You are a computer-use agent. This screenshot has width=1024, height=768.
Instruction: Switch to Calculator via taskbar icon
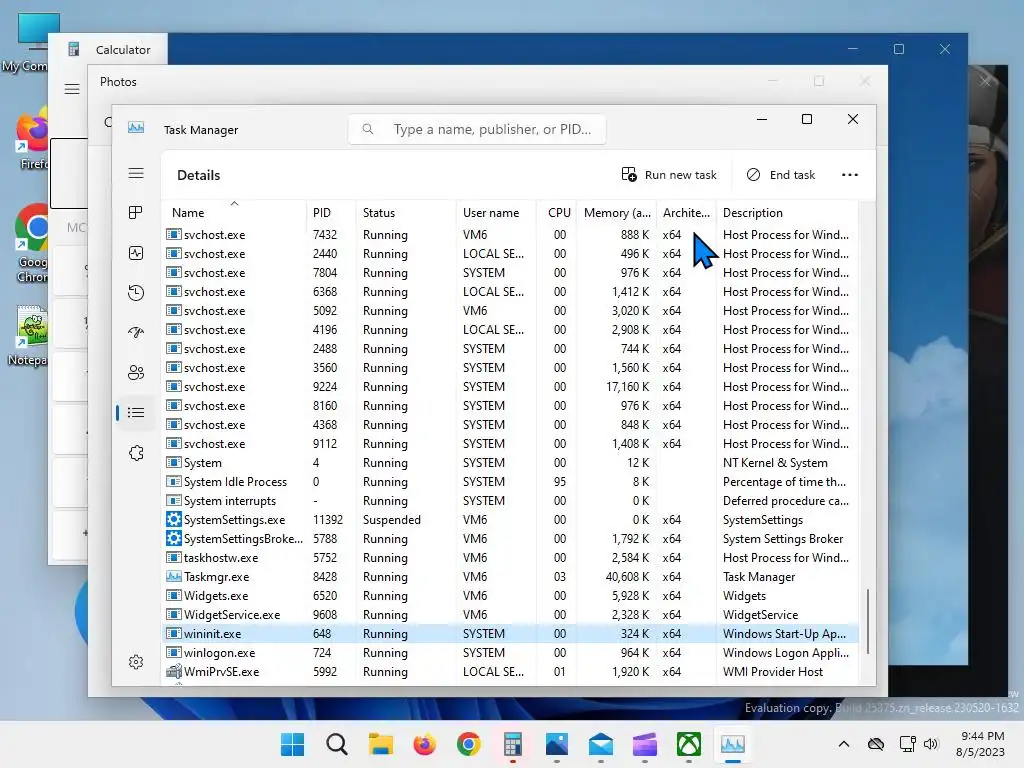[513, 744]
